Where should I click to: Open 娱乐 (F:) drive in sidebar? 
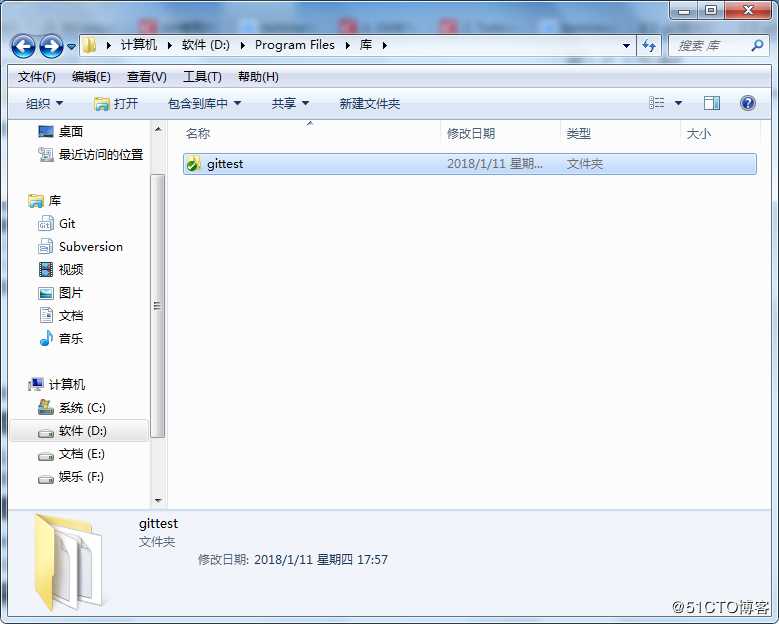click(x=71, y=477)
